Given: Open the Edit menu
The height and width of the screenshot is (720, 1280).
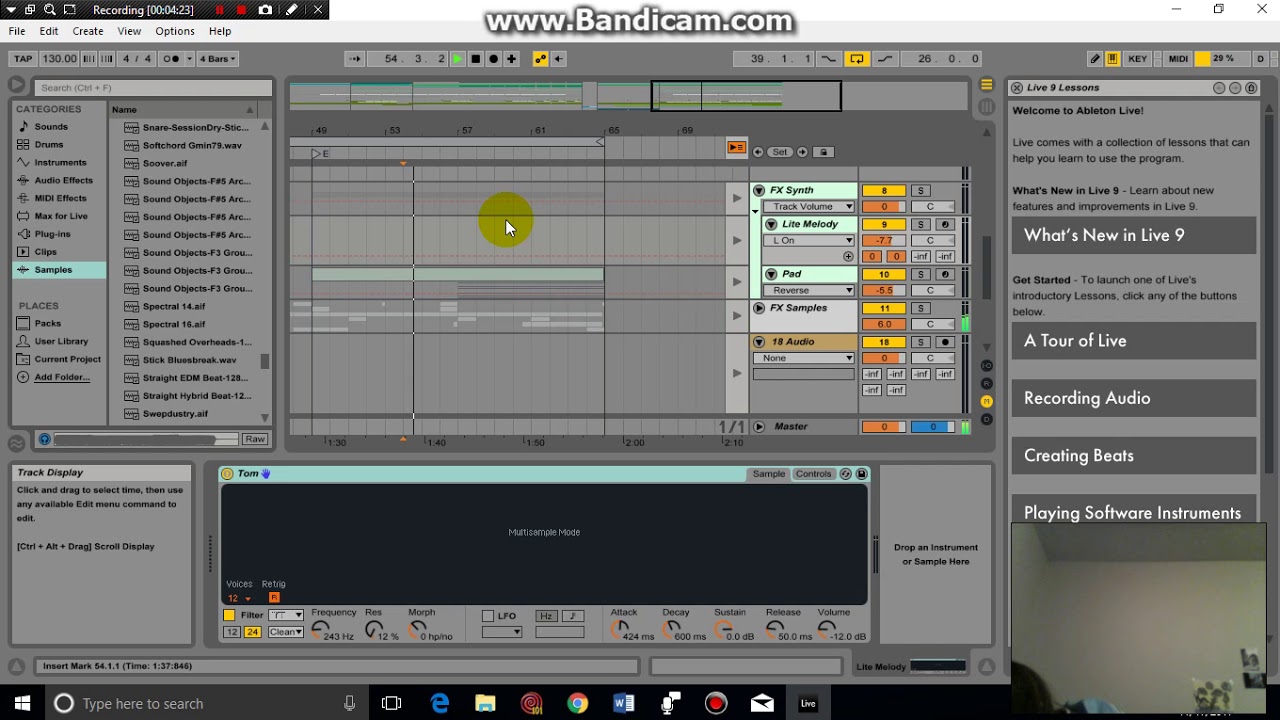Looking at the screenshot, I should (x=49, y=31).
